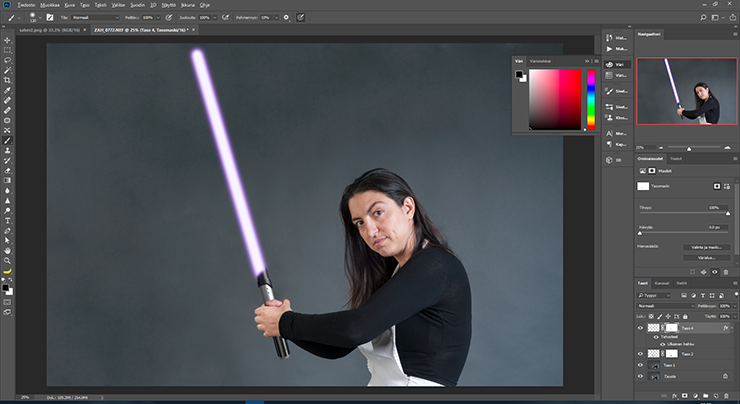740x404 pixels.
Task: Click the layer filter search icon in Tasot panel
Action: pyautogui.click(x=641, y=295)
